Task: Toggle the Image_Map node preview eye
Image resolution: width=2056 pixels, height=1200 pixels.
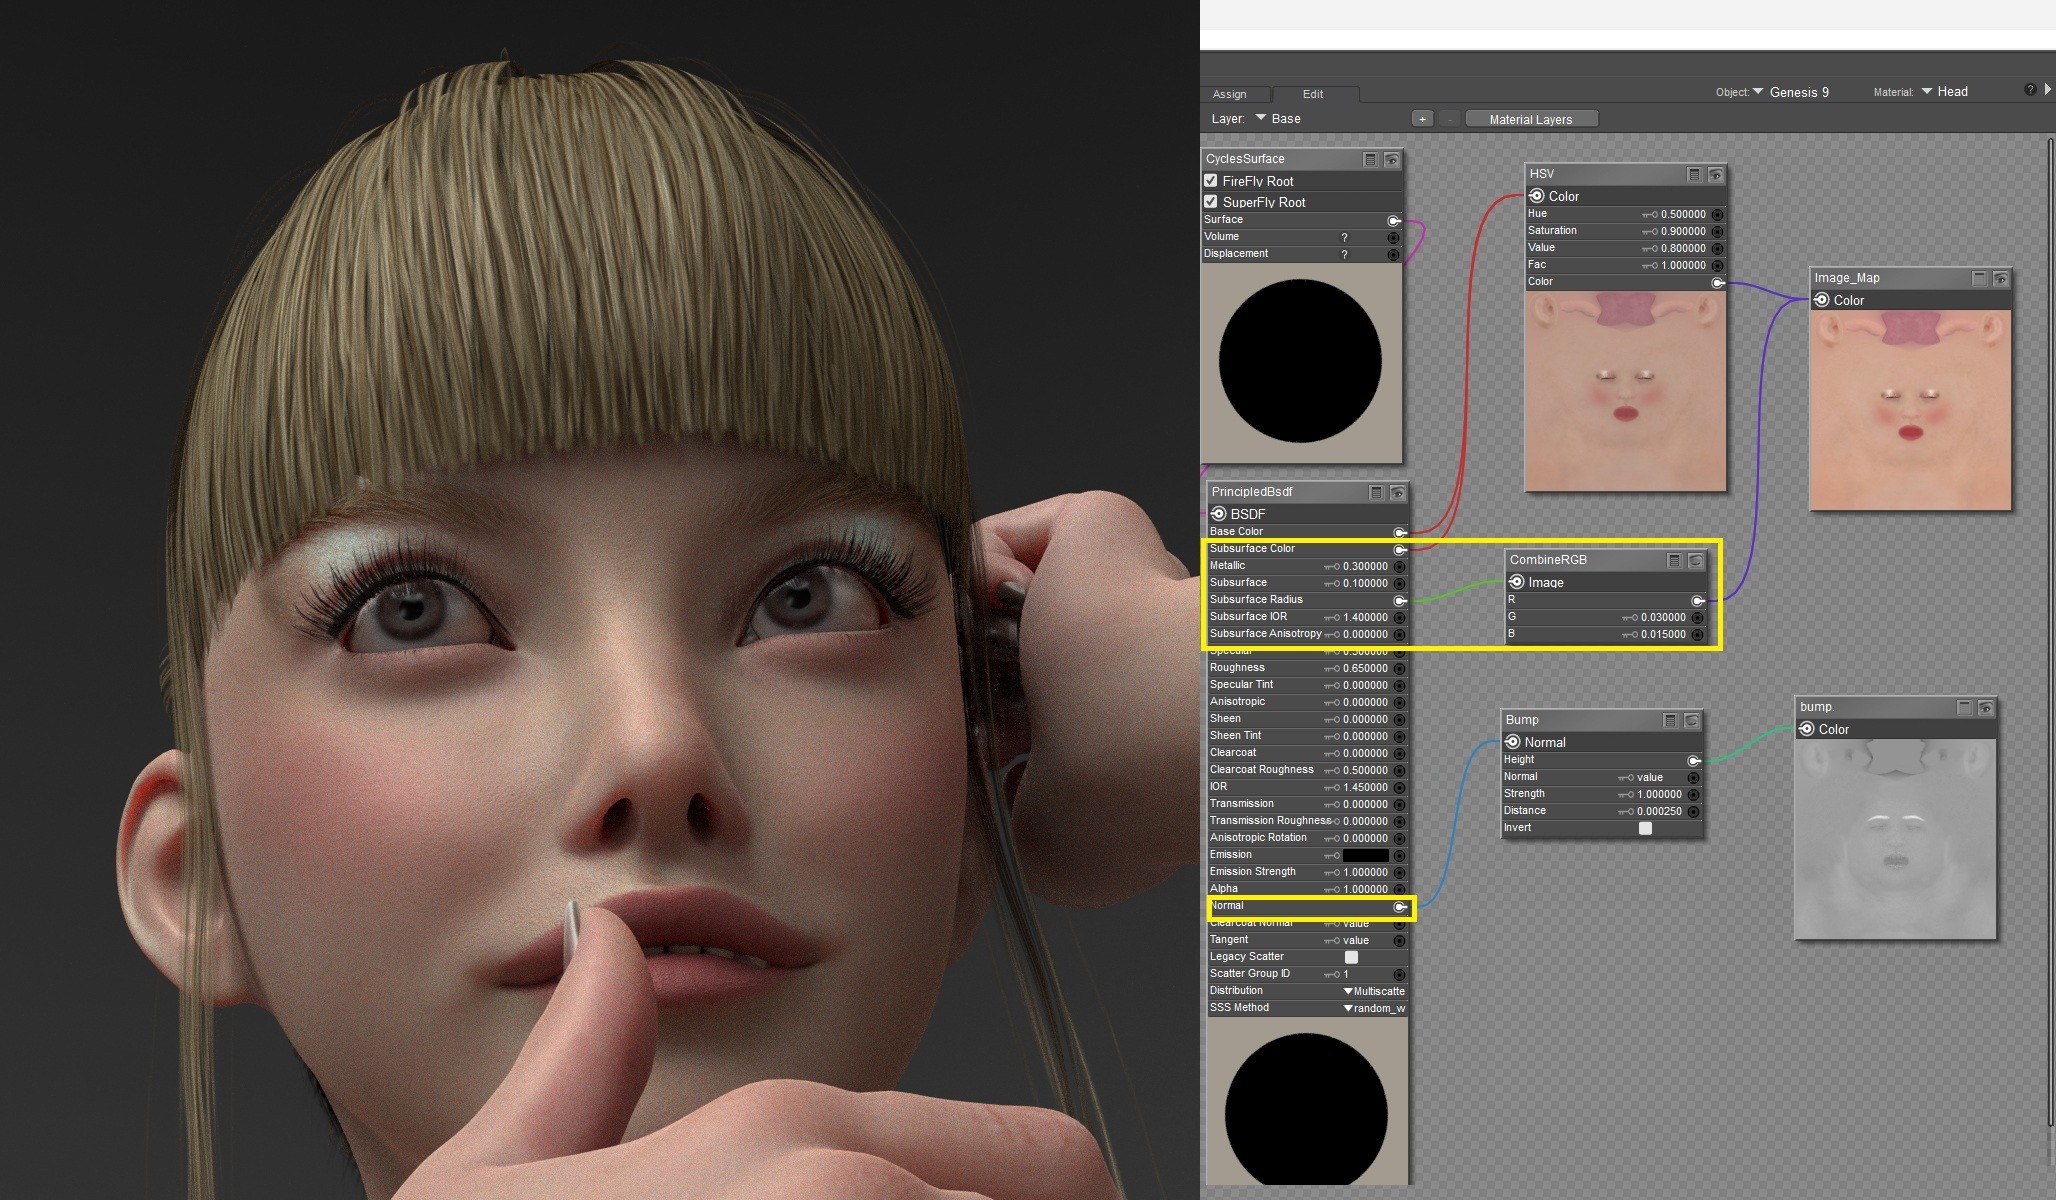Action: point(2000,278)
